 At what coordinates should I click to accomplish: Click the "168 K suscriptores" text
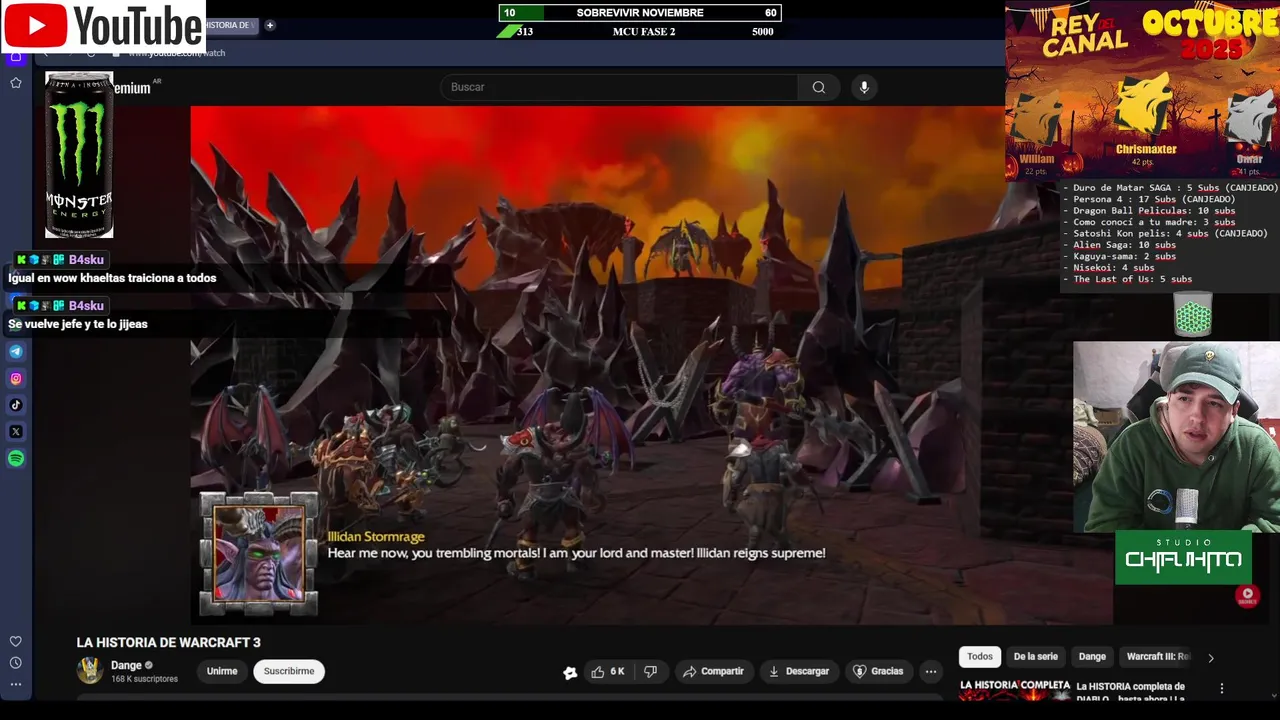click(x=144, y=679)
